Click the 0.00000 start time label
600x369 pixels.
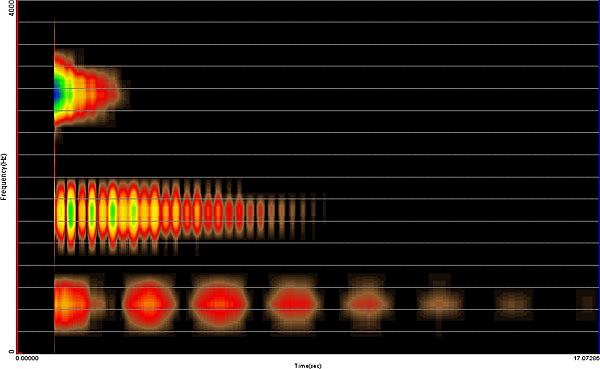pyautogui.click(x=27, y=358)
